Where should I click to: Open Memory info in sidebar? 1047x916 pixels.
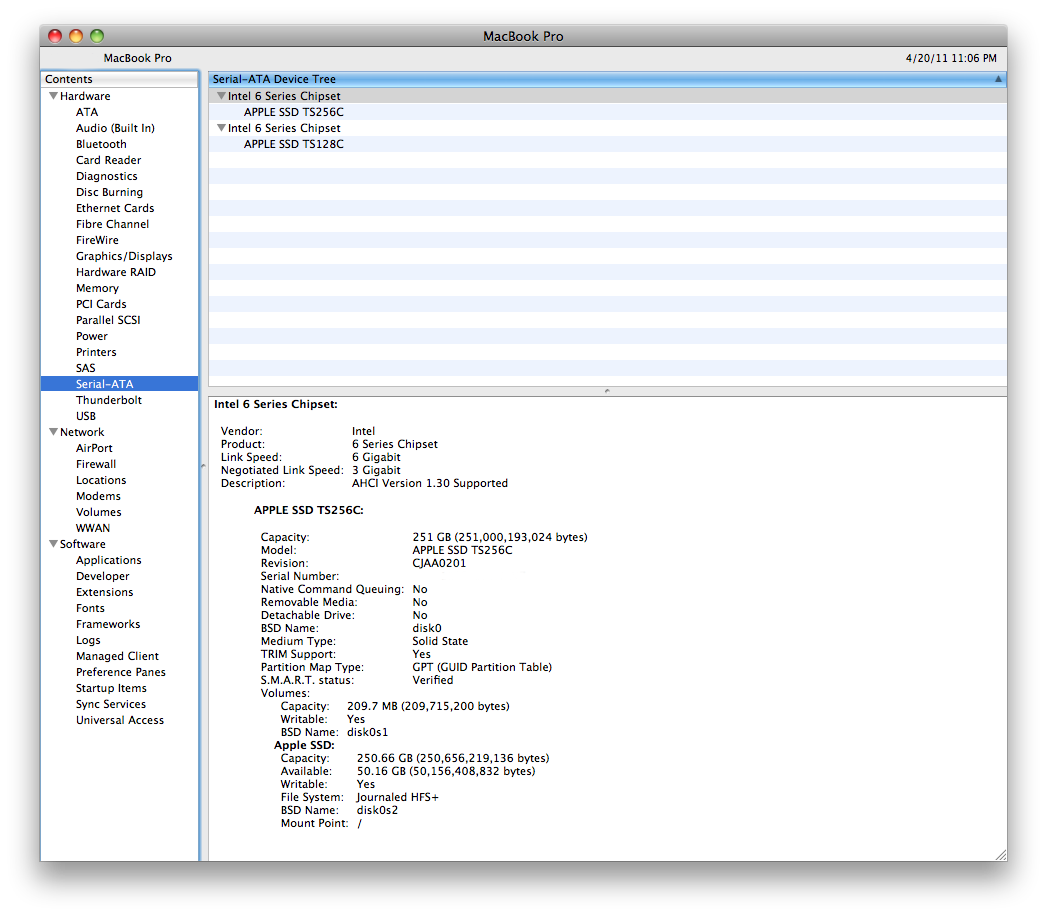tap(97, 288)
